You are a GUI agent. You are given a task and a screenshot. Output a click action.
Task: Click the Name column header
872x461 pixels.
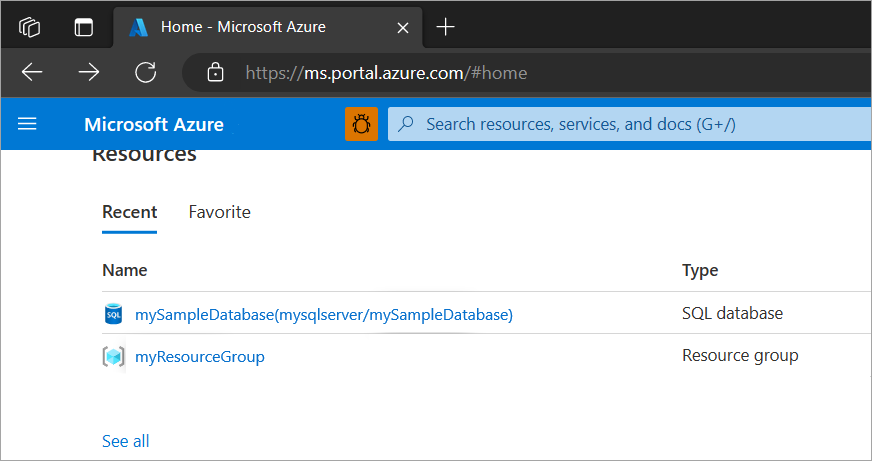(125, 270)
